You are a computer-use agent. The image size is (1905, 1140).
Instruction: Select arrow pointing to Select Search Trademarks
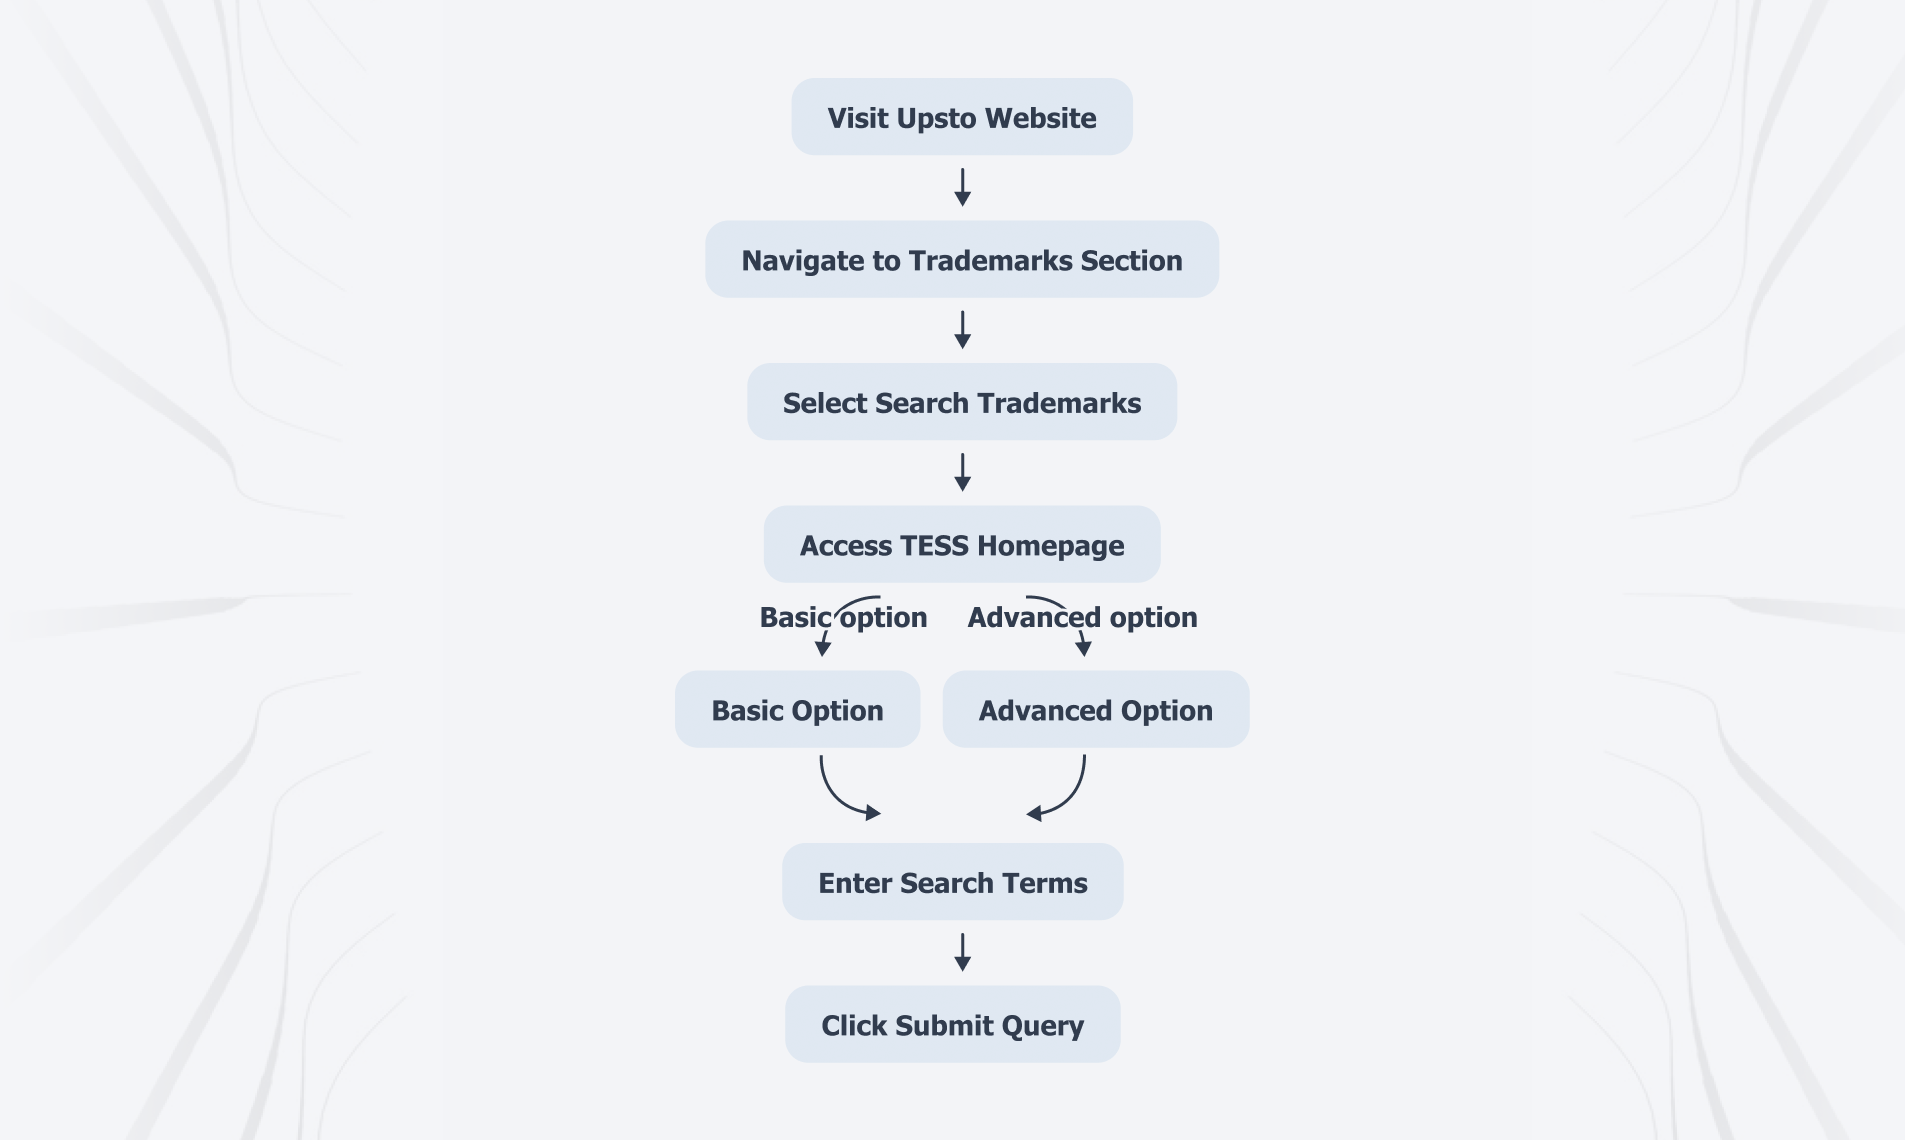[962, 330]
